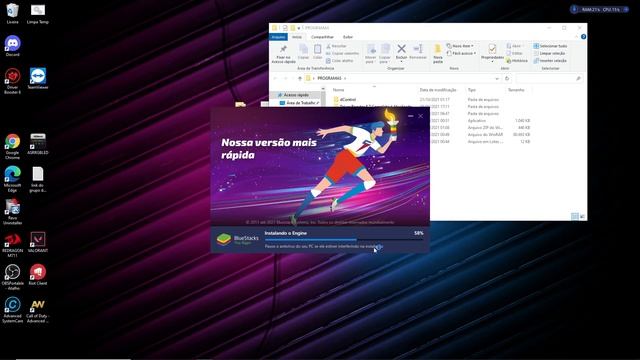This screenshot has height=360, width=640.
Task: Click the BlueStacks logo in installer
Action: [224, 239]
